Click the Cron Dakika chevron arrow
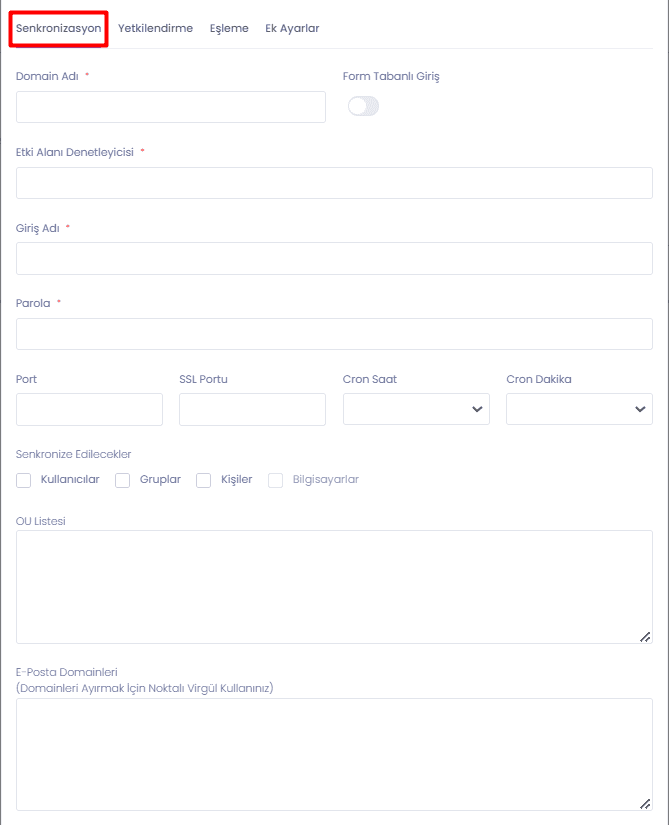 pos(640,409)
